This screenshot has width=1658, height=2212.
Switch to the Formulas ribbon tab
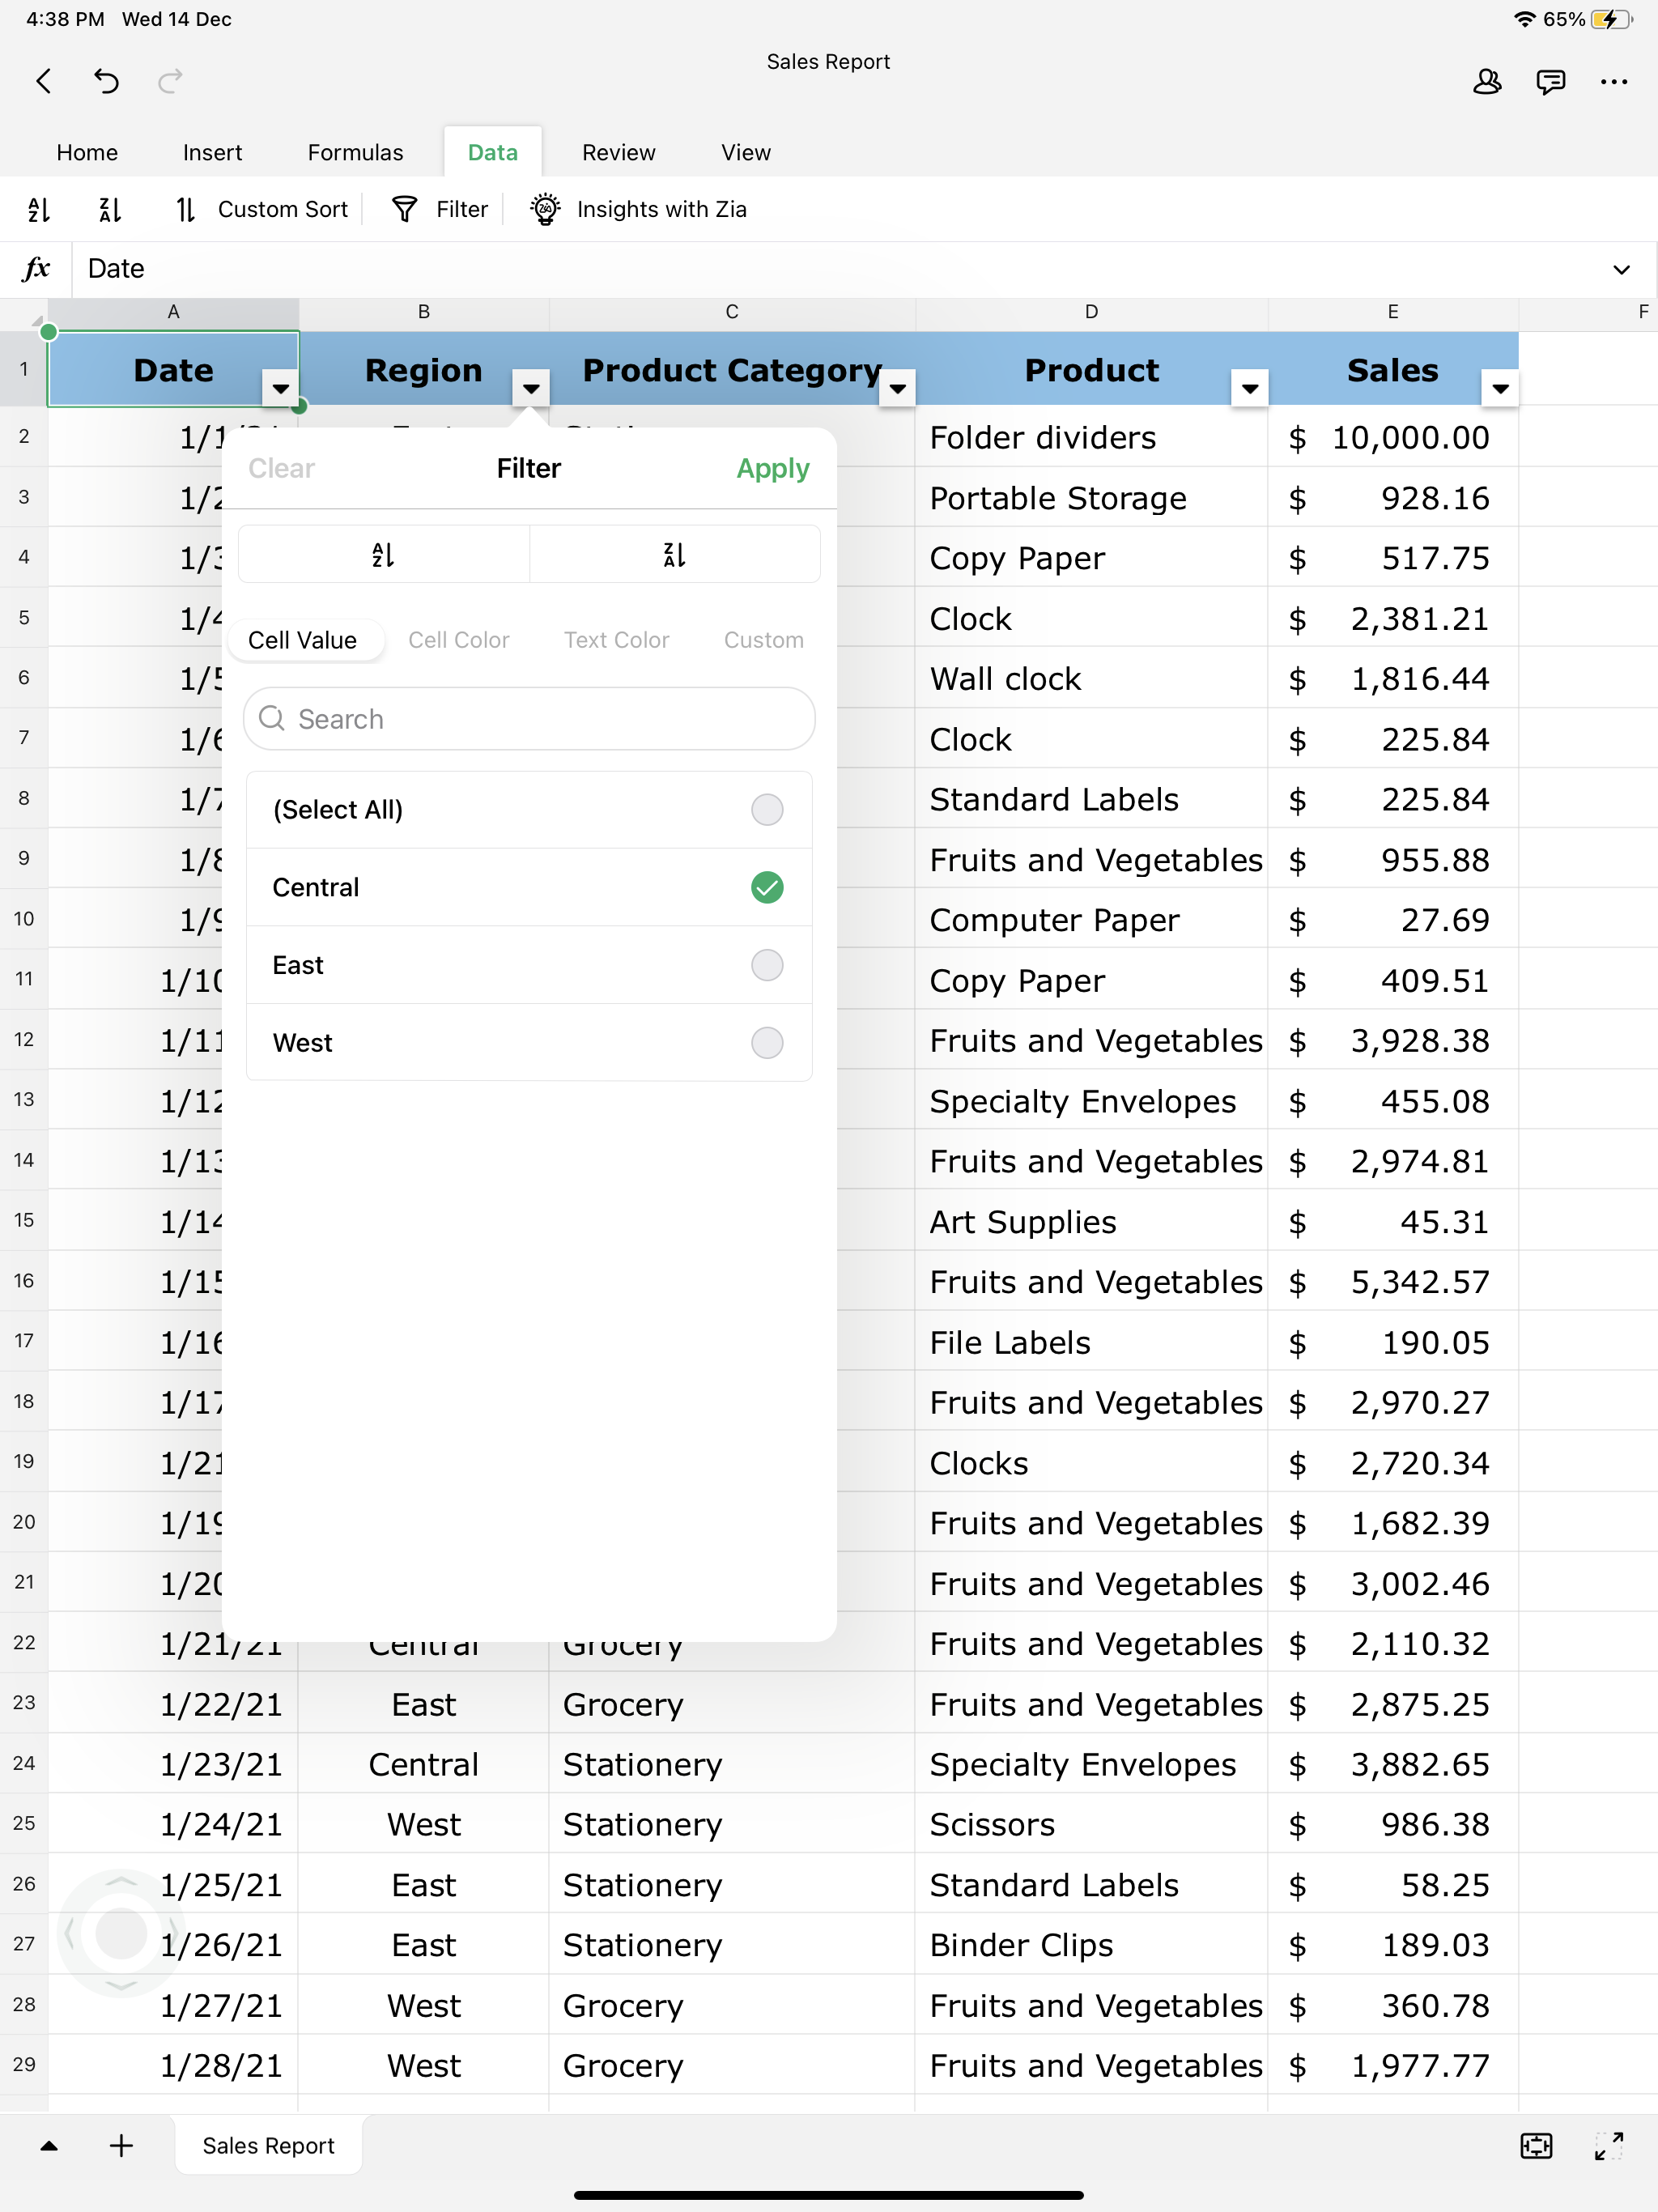click(x=355, y=152)
